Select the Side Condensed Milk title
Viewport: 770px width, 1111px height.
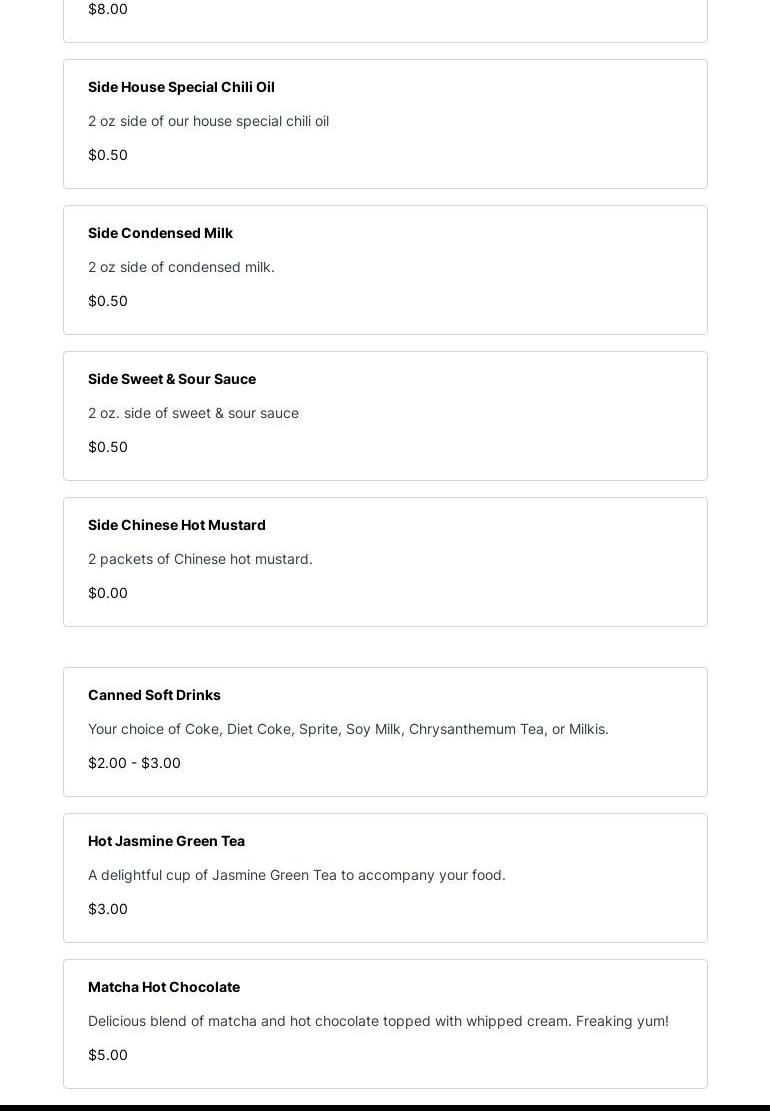point(160,233)
